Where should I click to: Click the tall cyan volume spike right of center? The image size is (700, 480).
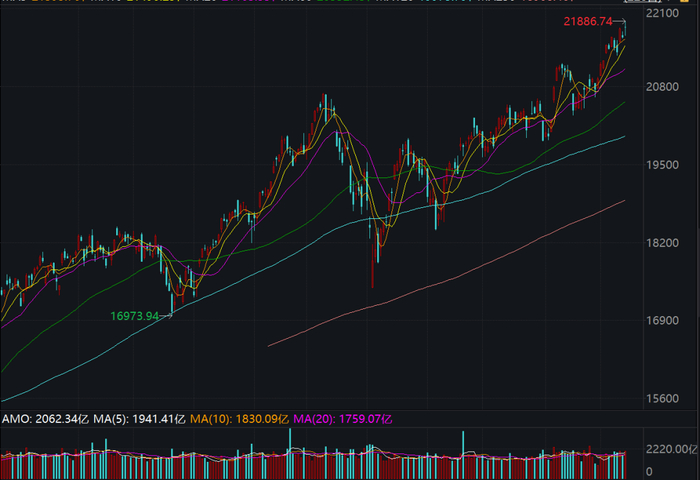463,455
